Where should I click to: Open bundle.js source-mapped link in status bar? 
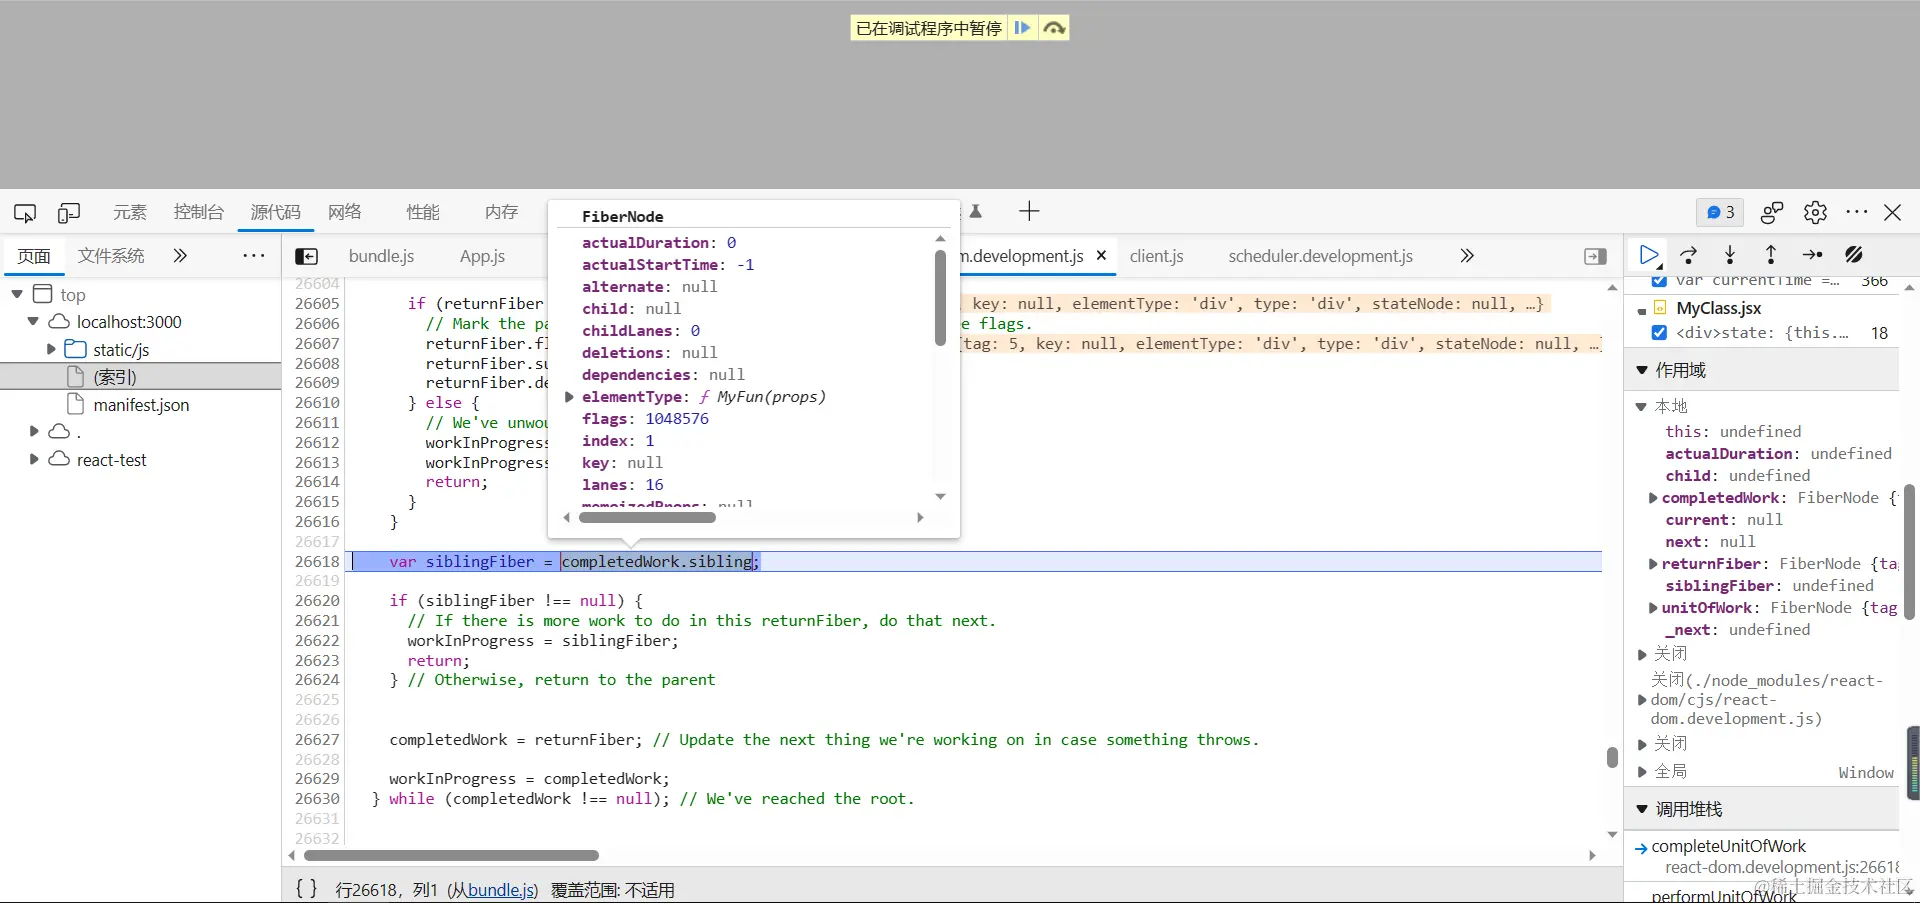(x=501, y=889)
